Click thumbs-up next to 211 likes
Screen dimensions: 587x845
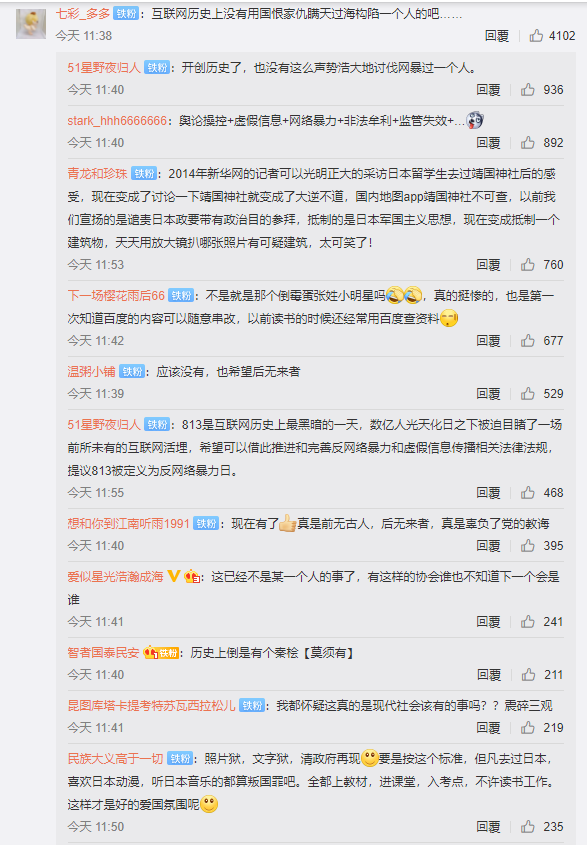(x=528, y=674)
